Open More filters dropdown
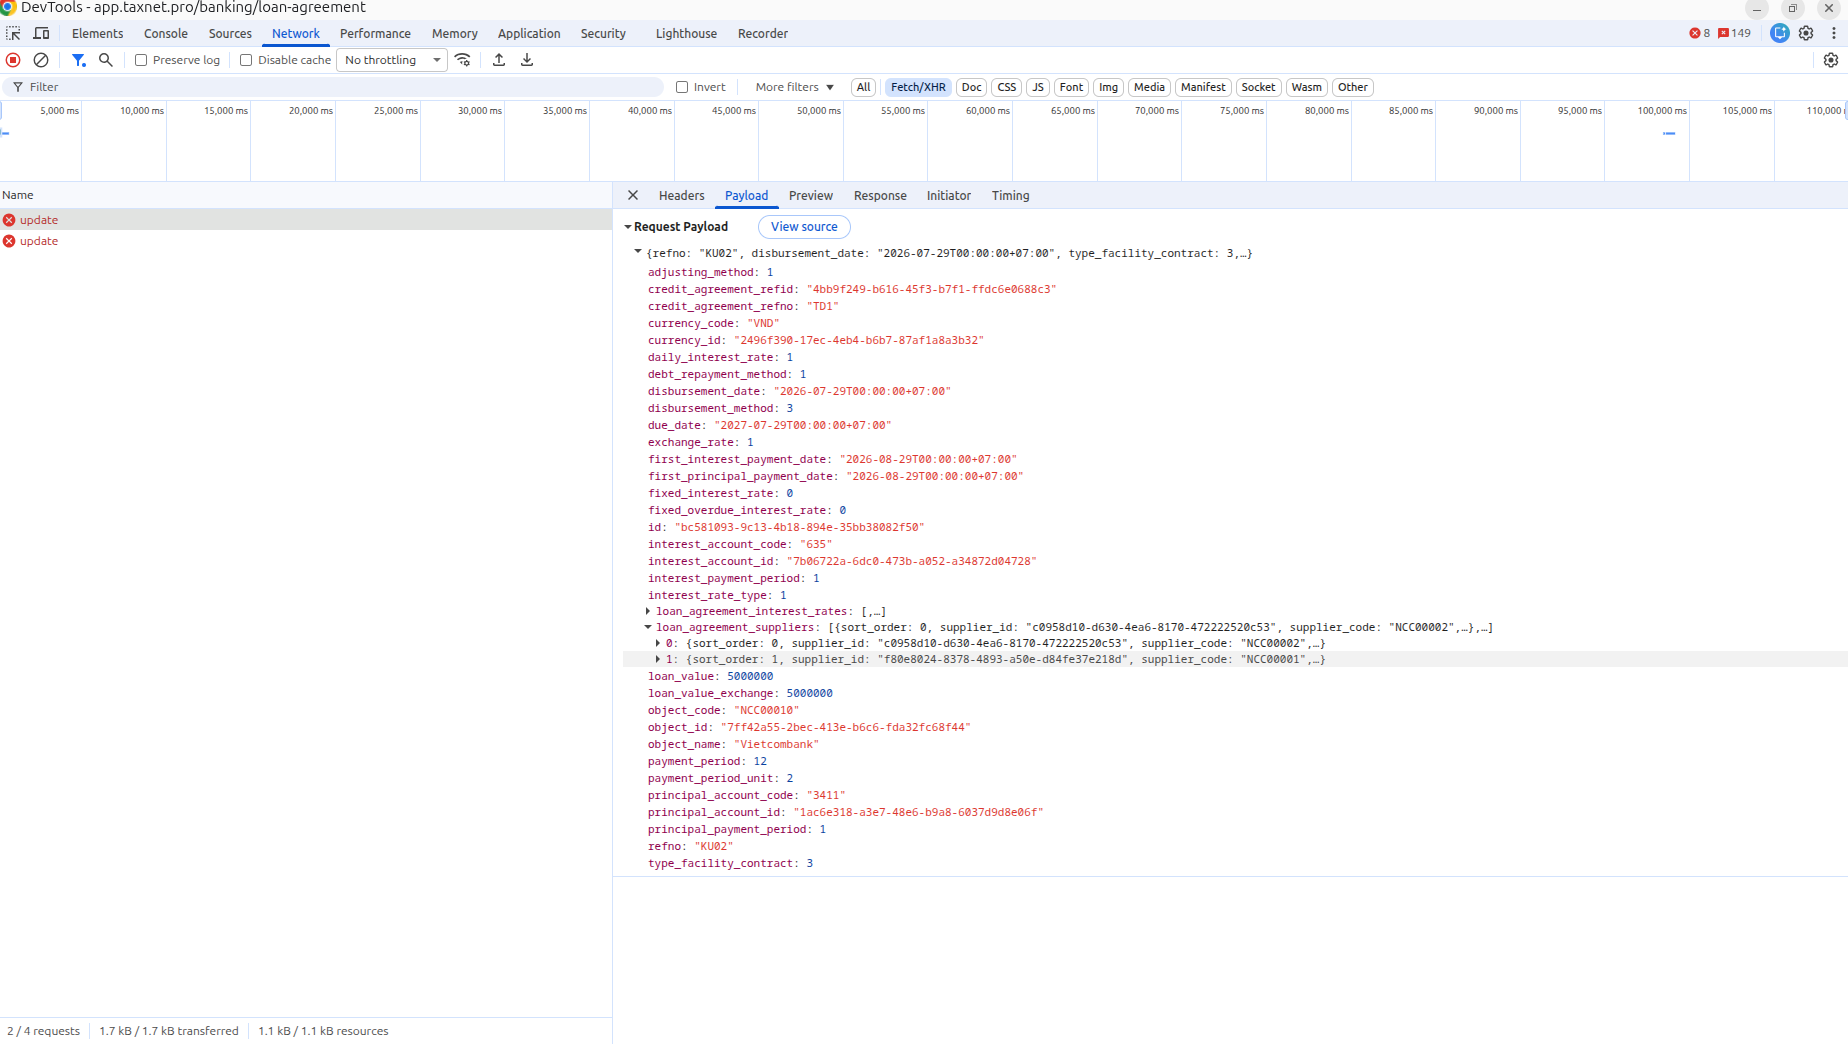 [795, 87]
